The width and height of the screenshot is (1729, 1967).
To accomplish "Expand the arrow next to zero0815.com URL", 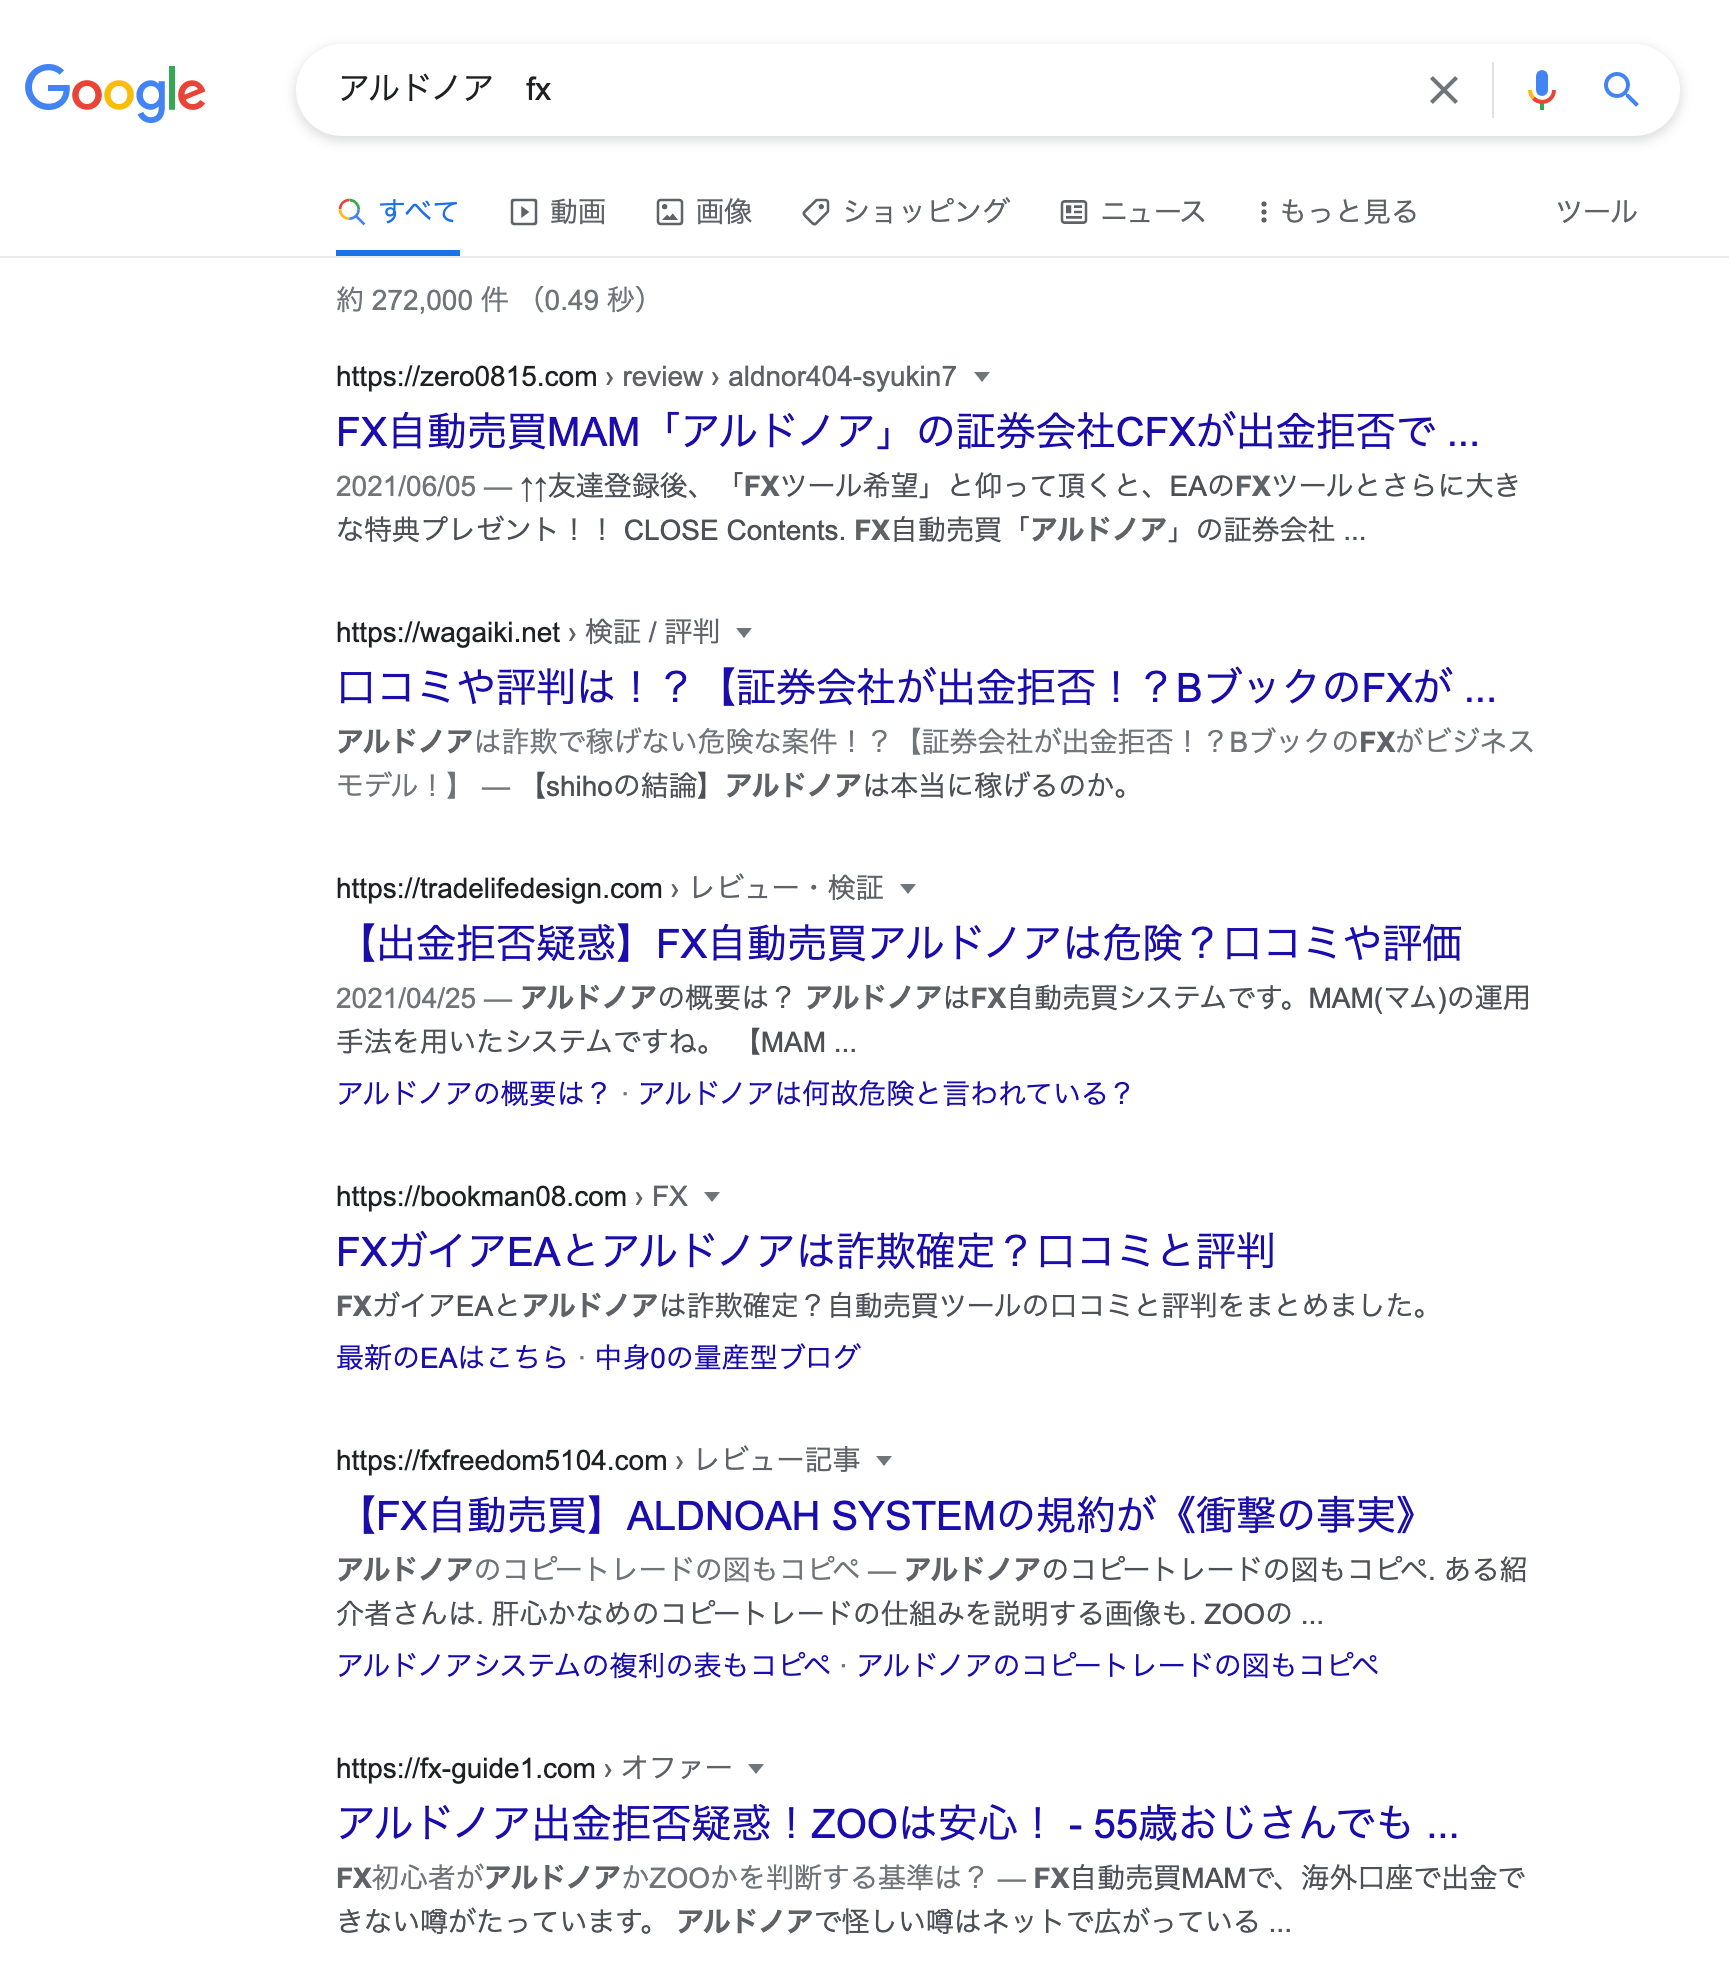I will [982, 377].
